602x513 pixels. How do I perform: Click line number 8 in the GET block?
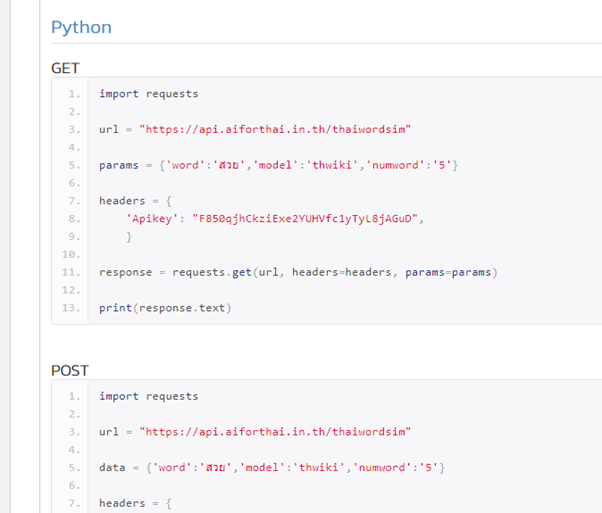[74, 219]
